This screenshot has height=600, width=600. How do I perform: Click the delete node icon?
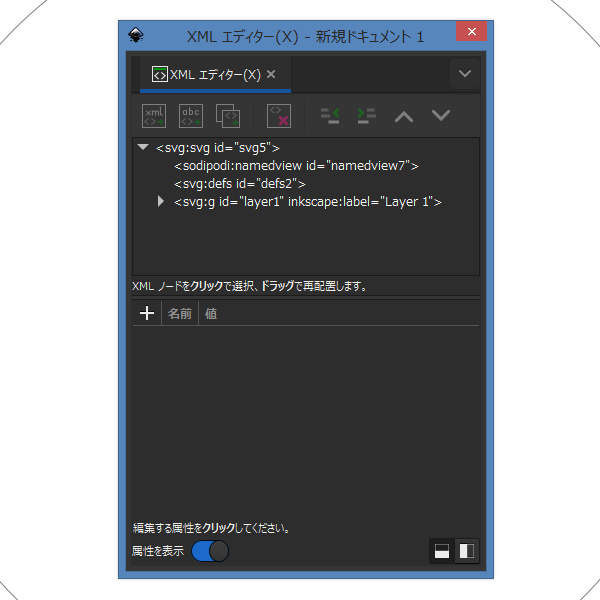279,116
